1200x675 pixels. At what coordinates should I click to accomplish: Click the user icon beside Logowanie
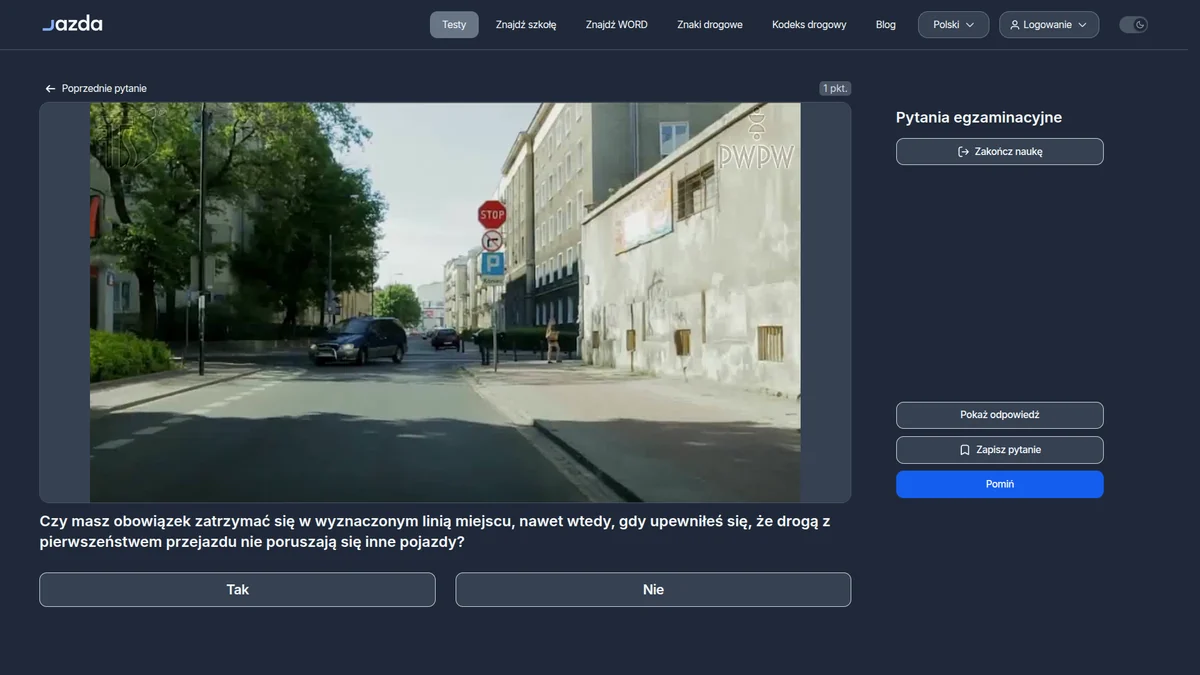1015,25
